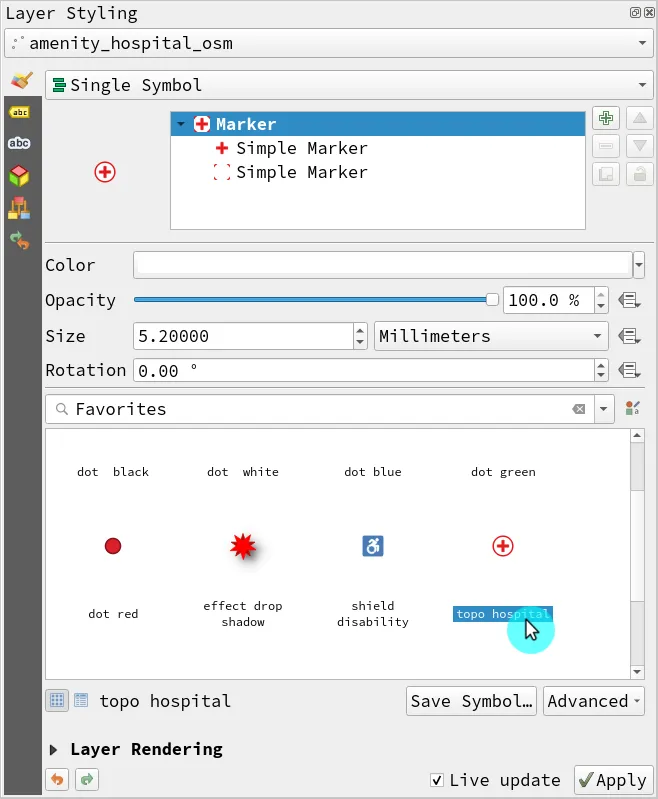The image size is (658, 799).
Task: Switch symbol list to icon view
Action: 57,701
